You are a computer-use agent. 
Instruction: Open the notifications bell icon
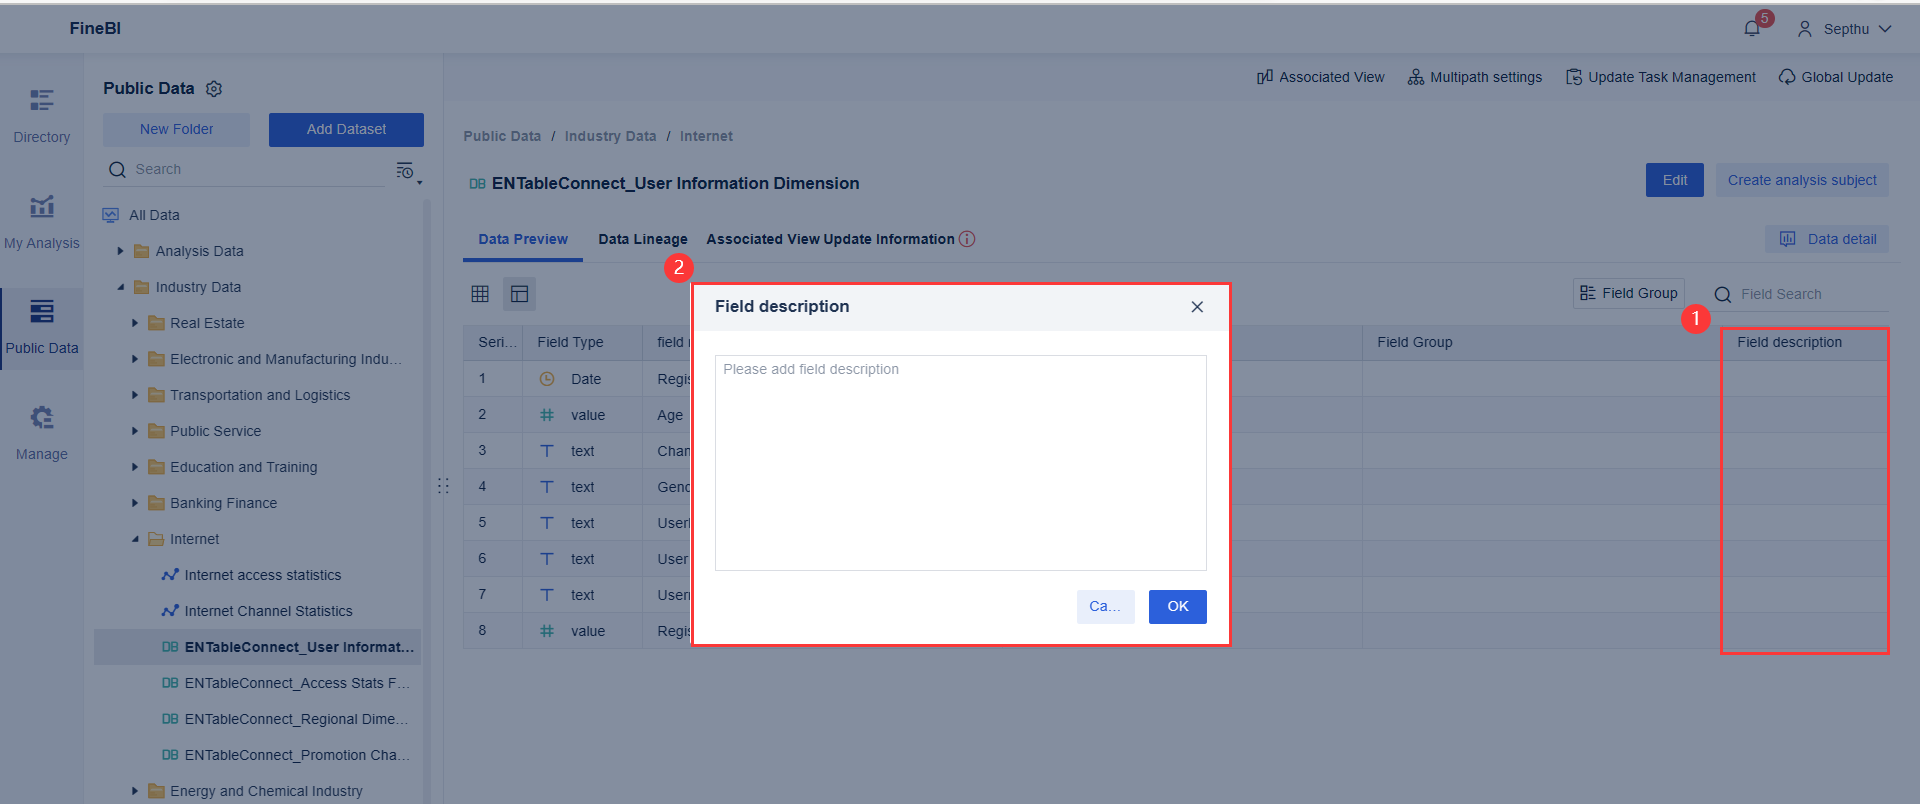pos(1751,29)
